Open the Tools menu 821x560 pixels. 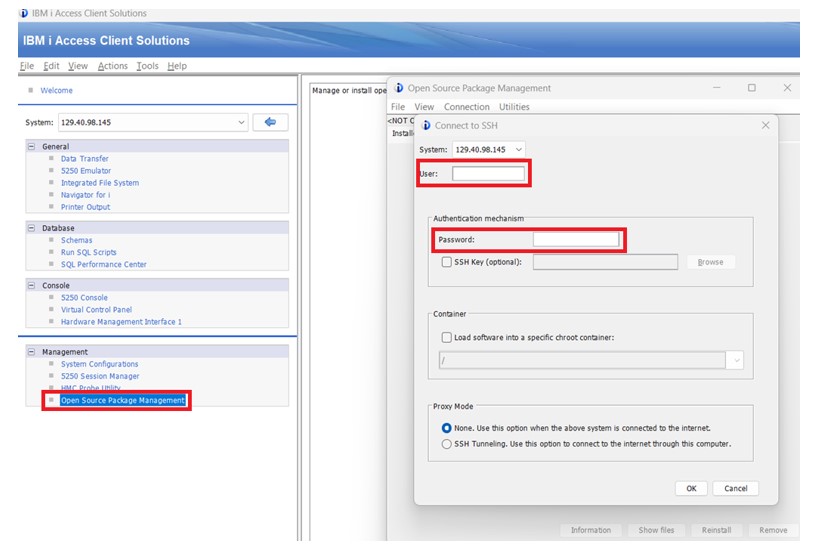(x=147, y=66)
